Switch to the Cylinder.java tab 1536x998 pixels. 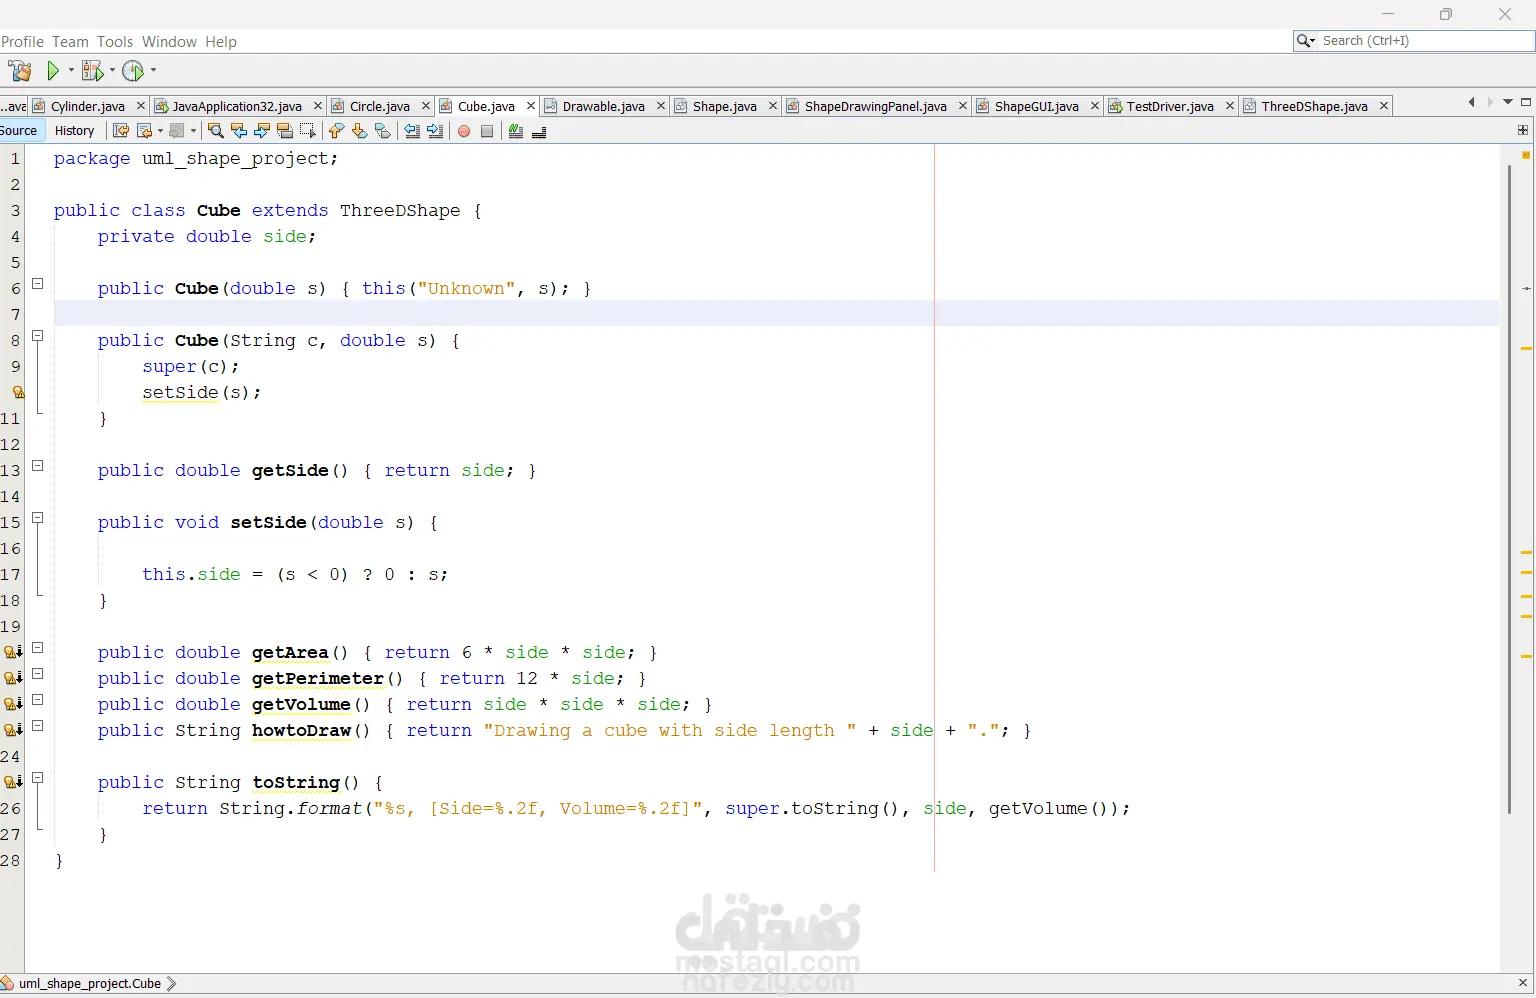[88, 106]
